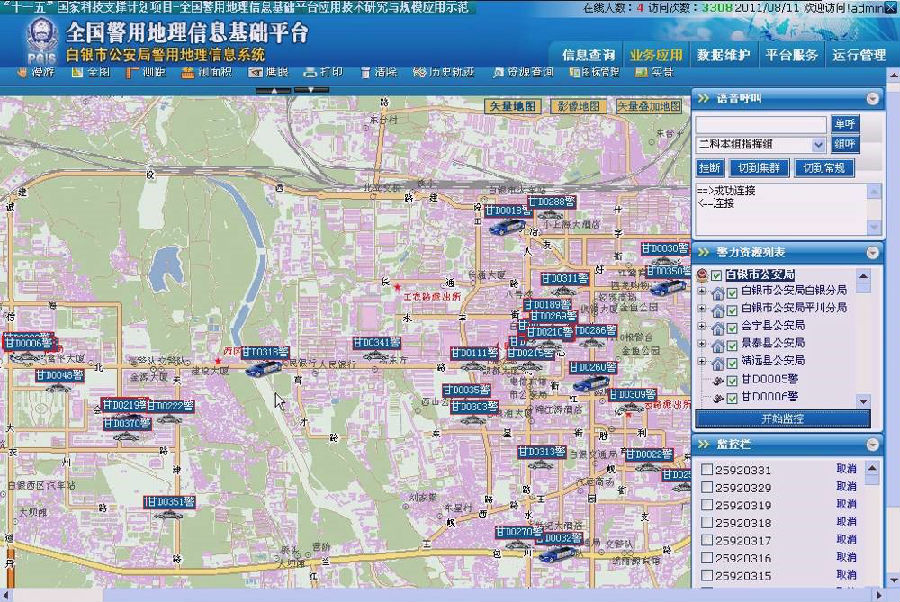
Task: Select the blue police car under 甘D0260警
Action: tap(591, 383)
